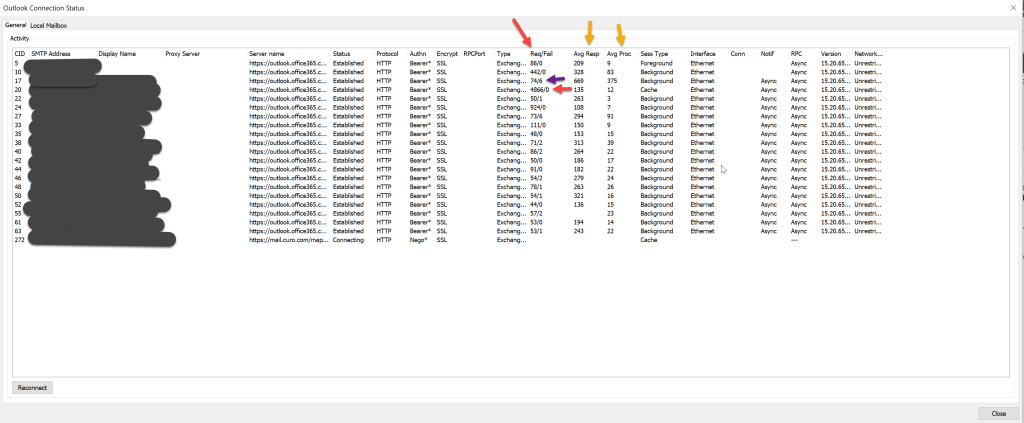Click the Reconnect button
Viewport: 1024px width, 423px height.
[32, 387]
